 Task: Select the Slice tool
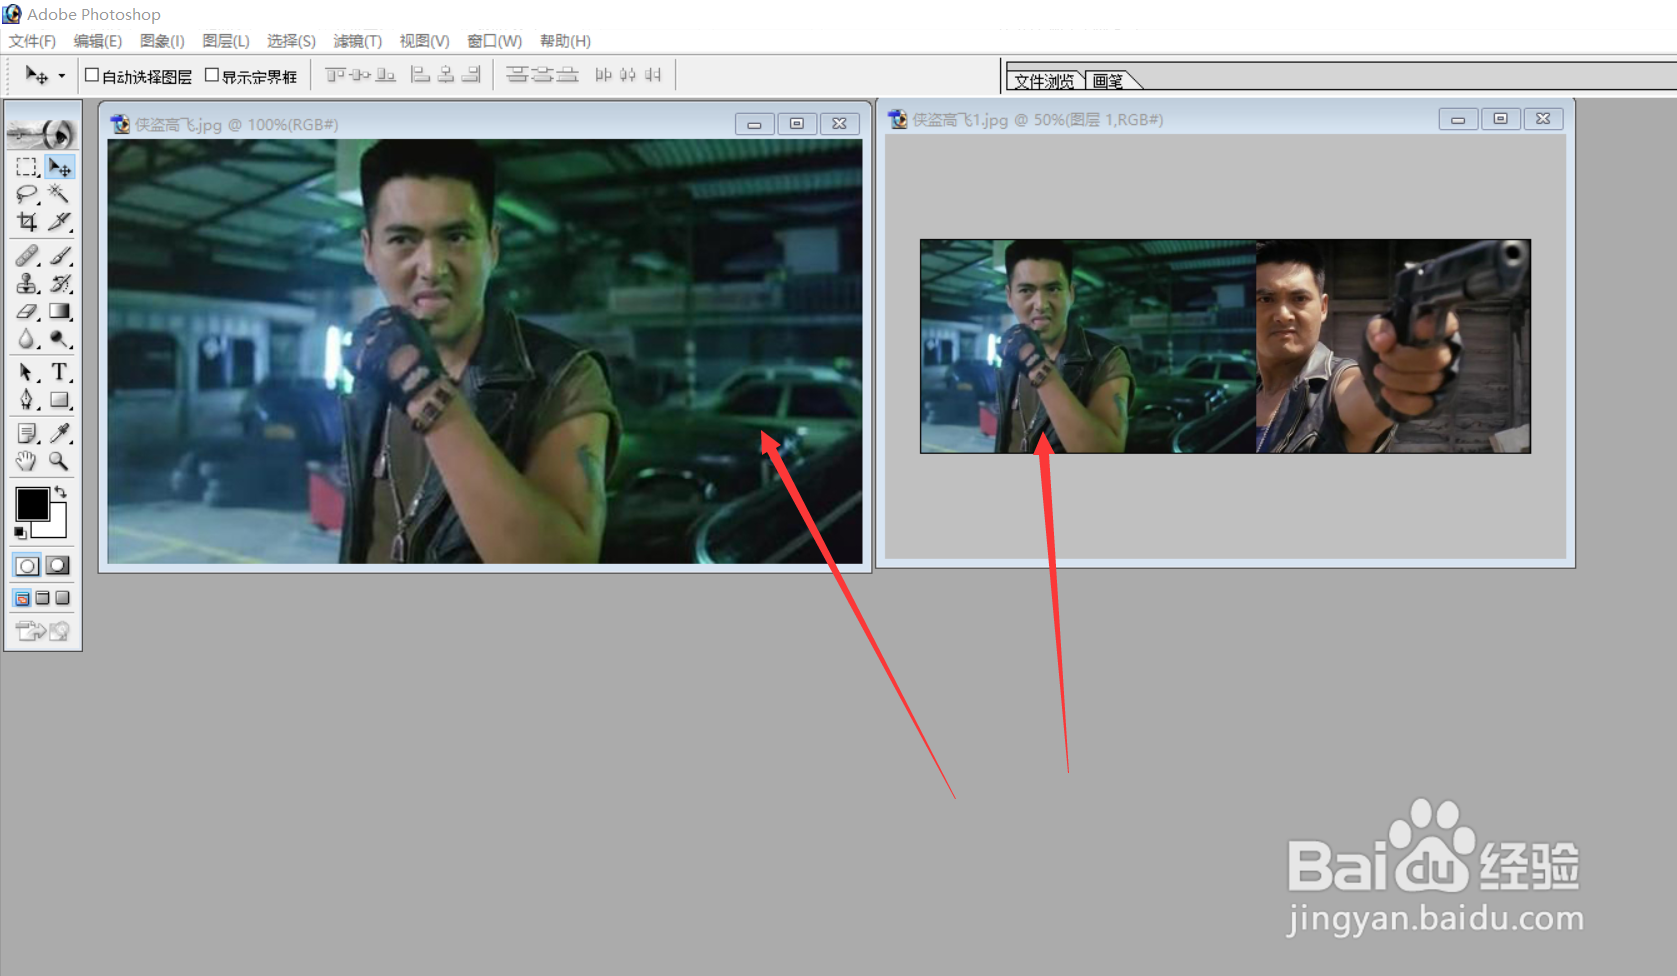pos(60,221)
